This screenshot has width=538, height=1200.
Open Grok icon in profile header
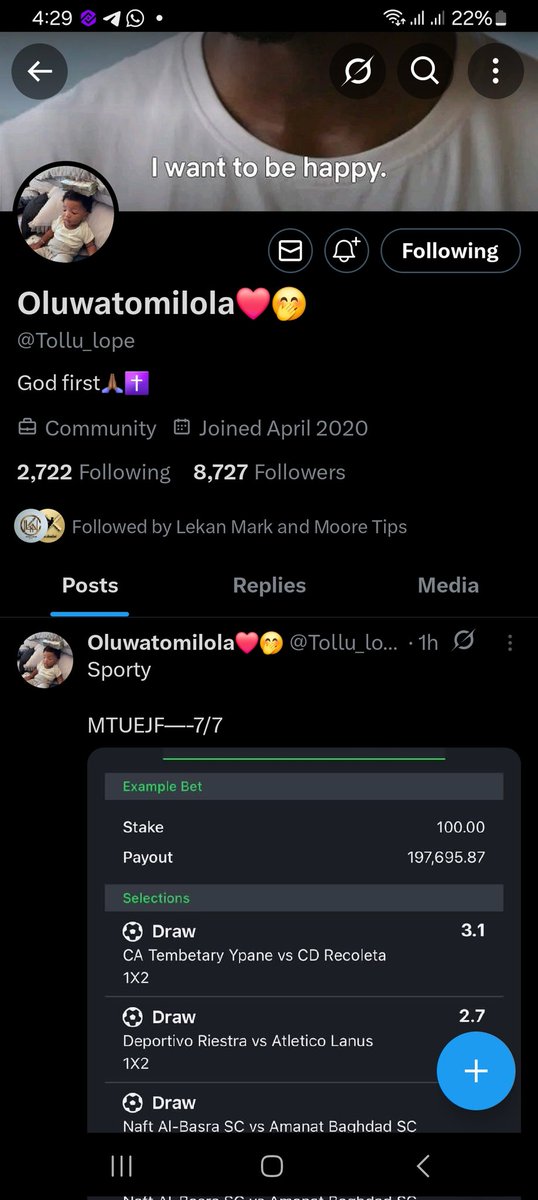click(357, 71)
